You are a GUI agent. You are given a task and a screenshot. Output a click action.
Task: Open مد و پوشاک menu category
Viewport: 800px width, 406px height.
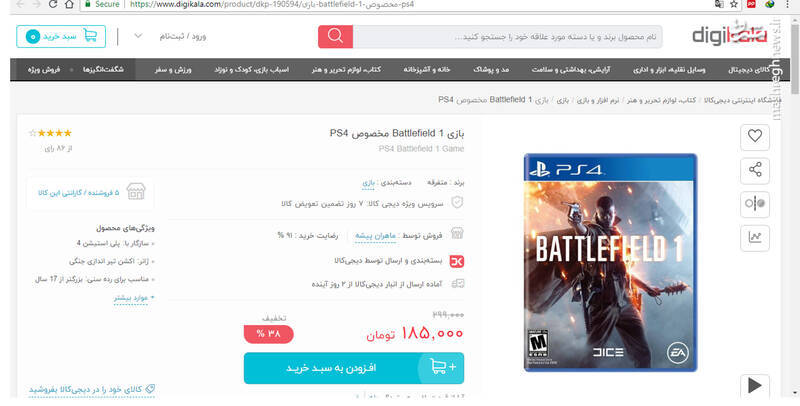491,70
